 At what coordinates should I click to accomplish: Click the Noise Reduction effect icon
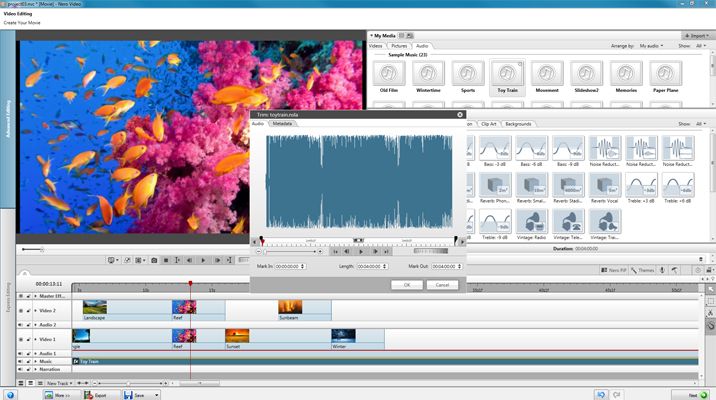[x=605, y=149]
